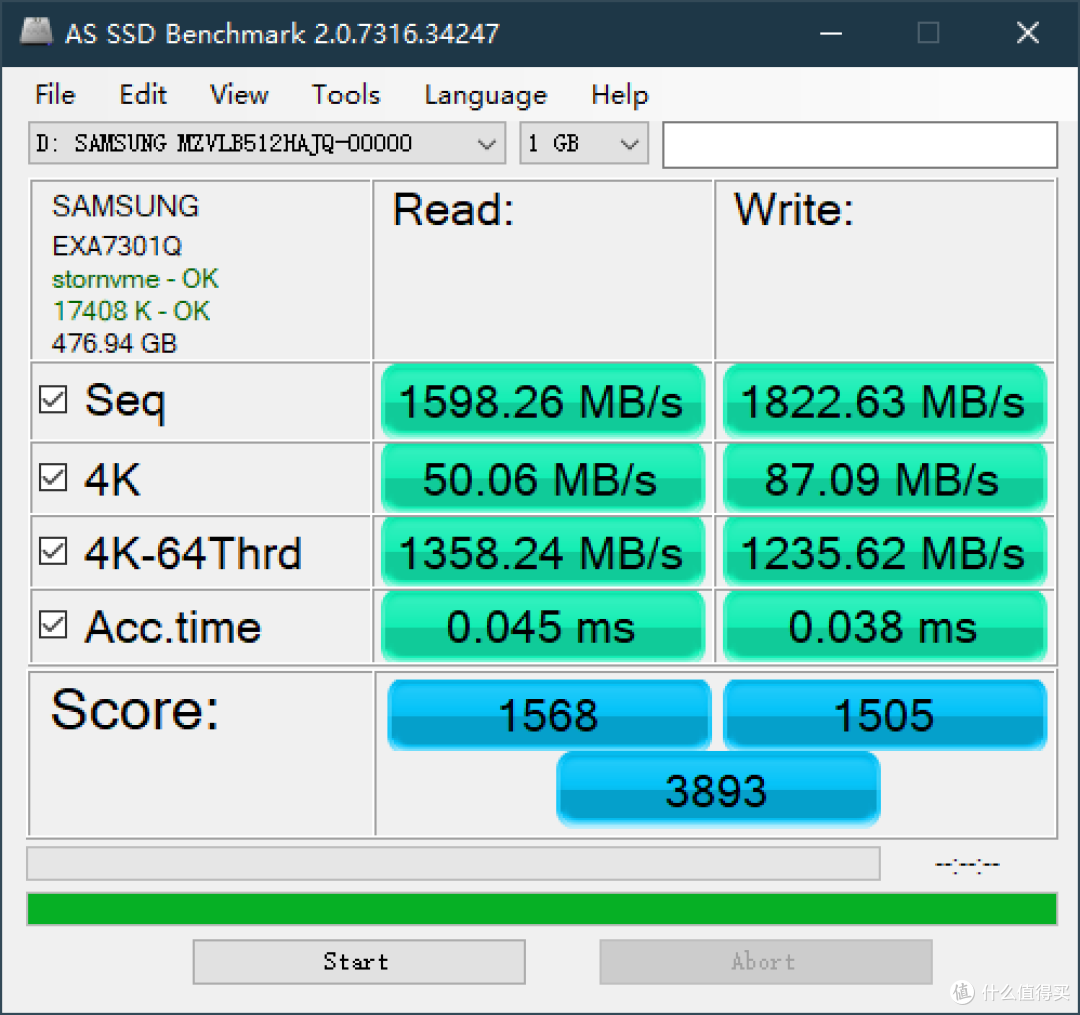1080x1015 pixels.
Task: Uncheck the 4K test checkbox
Action: click(x=53, y=477)
